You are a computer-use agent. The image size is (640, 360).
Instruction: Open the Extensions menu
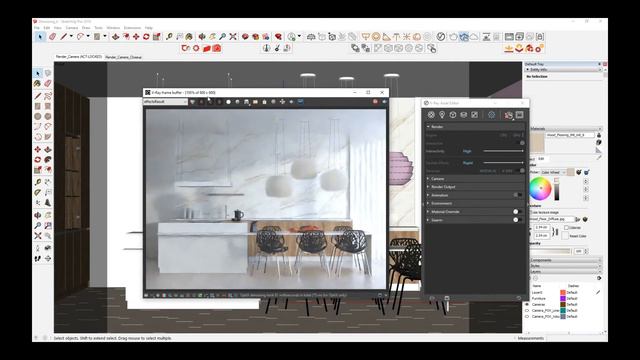[132, 28]
